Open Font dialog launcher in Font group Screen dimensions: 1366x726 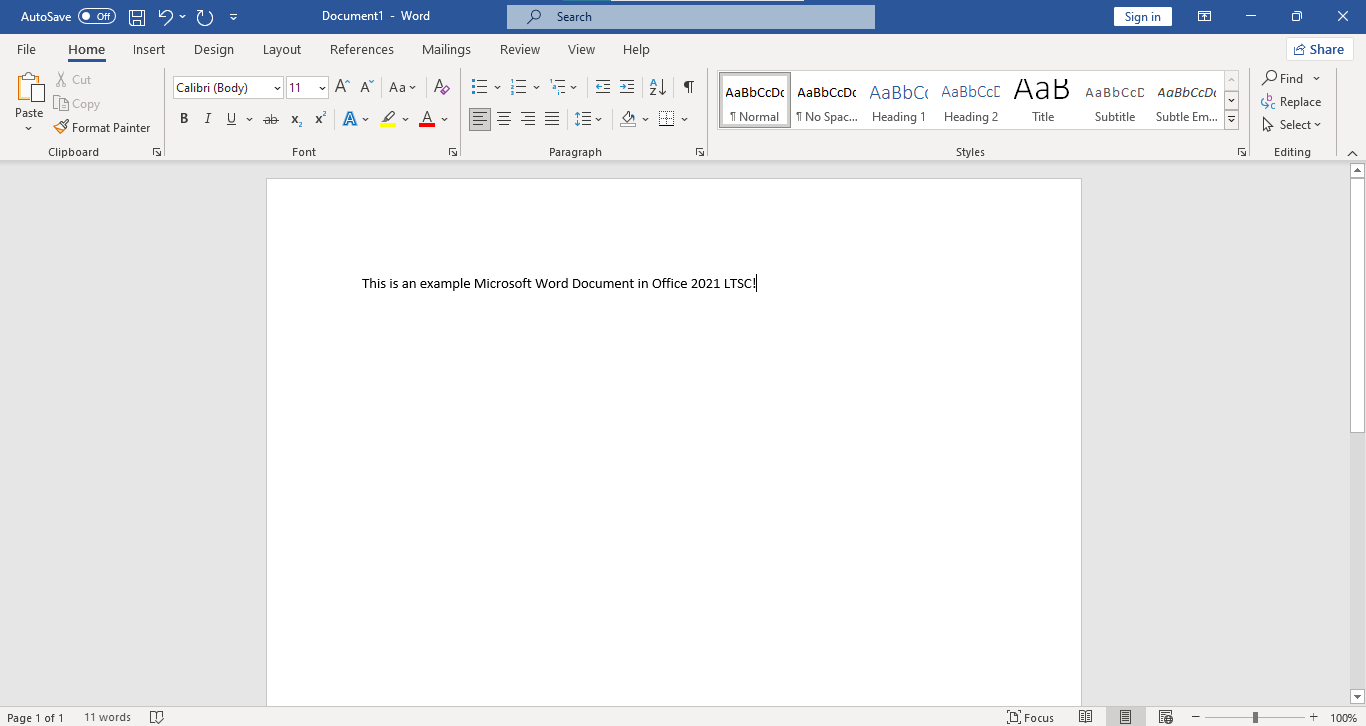453,152
